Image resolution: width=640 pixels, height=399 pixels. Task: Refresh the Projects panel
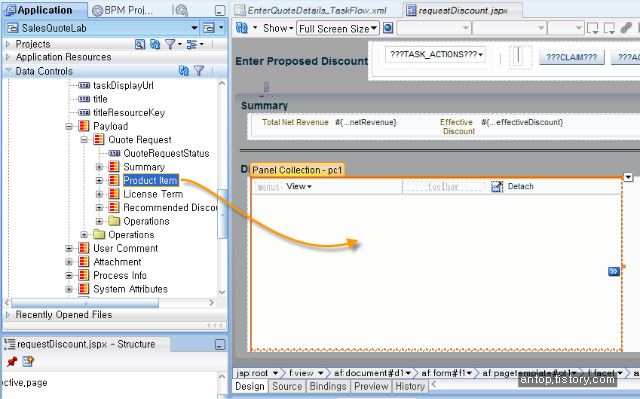coord(155,44)
